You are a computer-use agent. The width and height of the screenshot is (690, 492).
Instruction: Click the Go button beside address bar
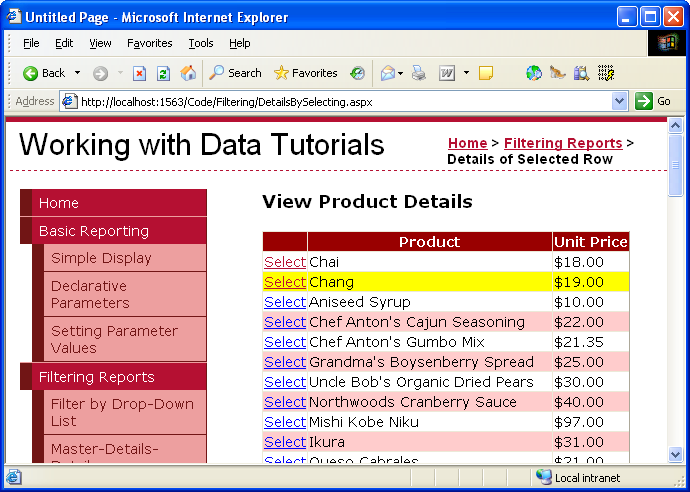point(653,101)
